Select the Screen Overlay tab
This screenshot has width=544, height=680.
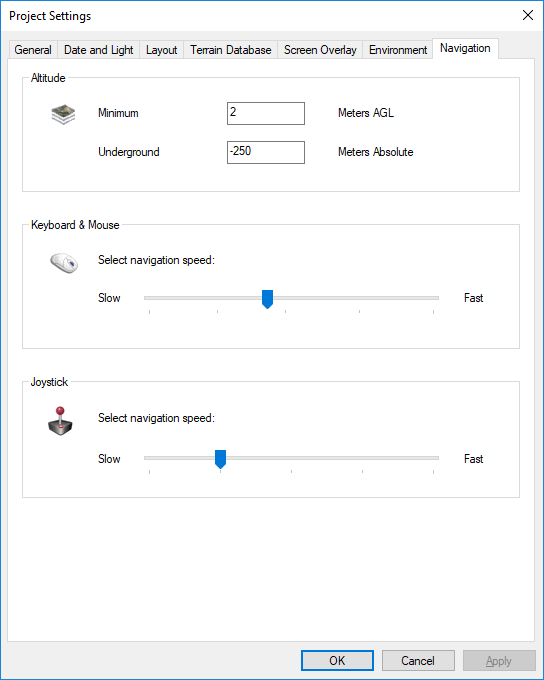(x=320, y=50)
